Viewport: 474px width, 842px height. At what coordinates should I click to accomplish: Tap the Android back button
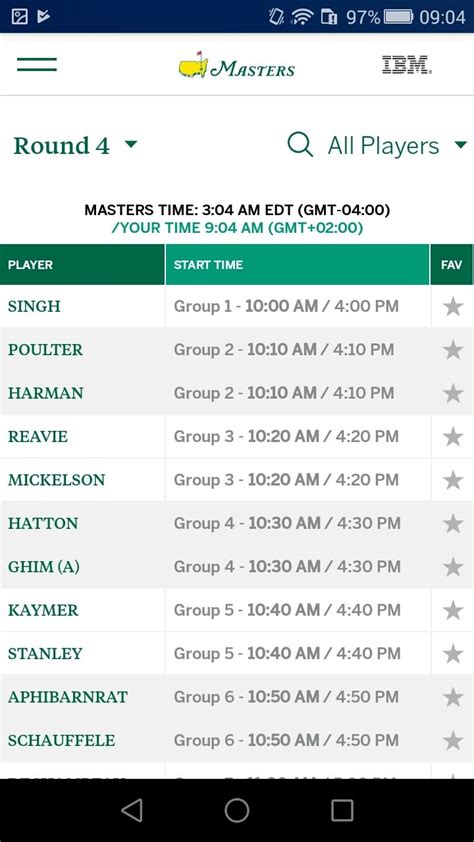132,810
